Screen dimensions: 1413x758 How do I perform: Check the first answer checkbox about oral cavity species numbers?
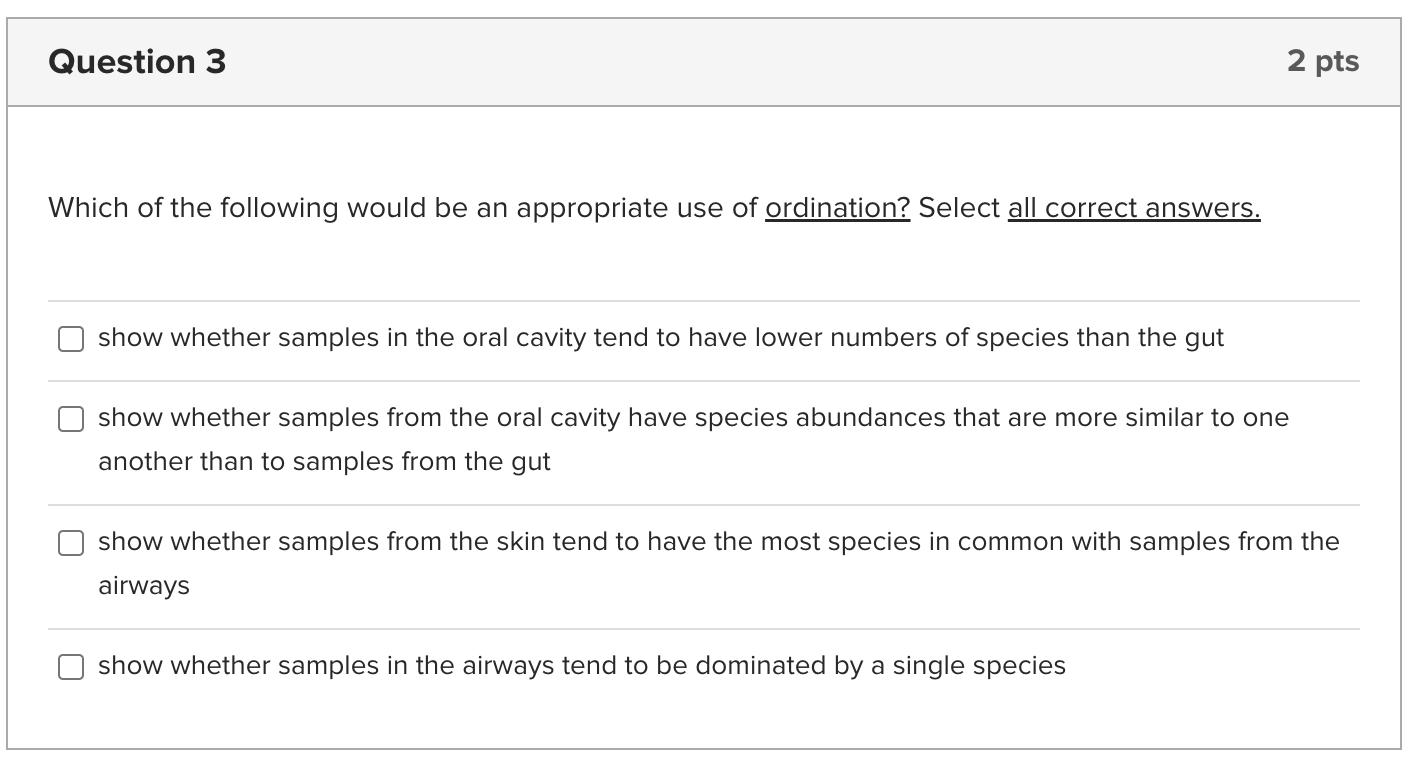70,339
